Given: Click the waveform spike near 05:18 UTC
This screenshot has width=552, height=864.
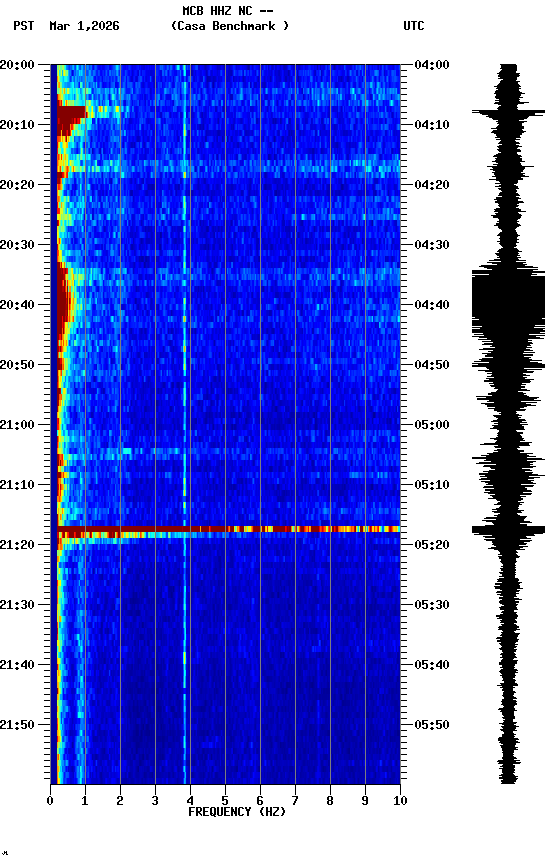Looking at the screenshot, I should click(508, 530).
